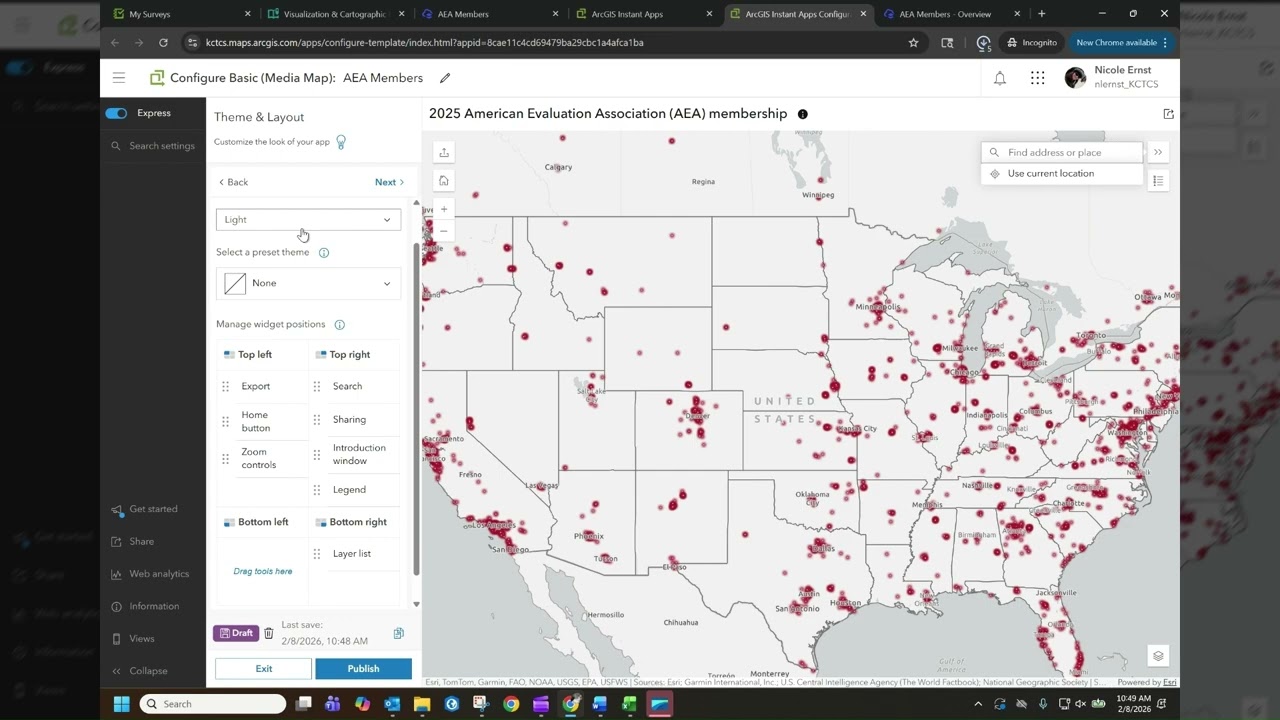Click the Search settings field
The height and width of the screenshot is (720, 1280).
coord(154,146)
